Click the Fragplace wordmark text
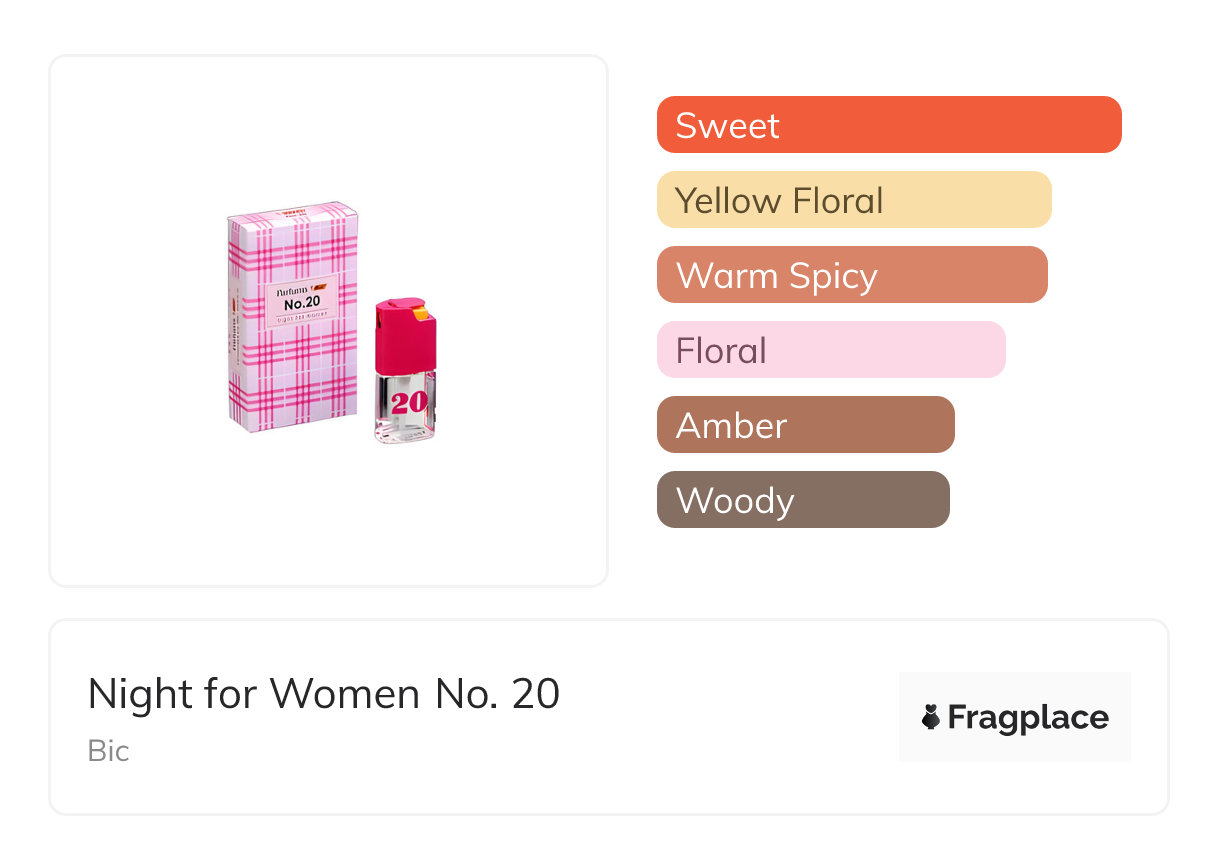This screenshot has height=864, width=1218. [x=1028, y=718]
